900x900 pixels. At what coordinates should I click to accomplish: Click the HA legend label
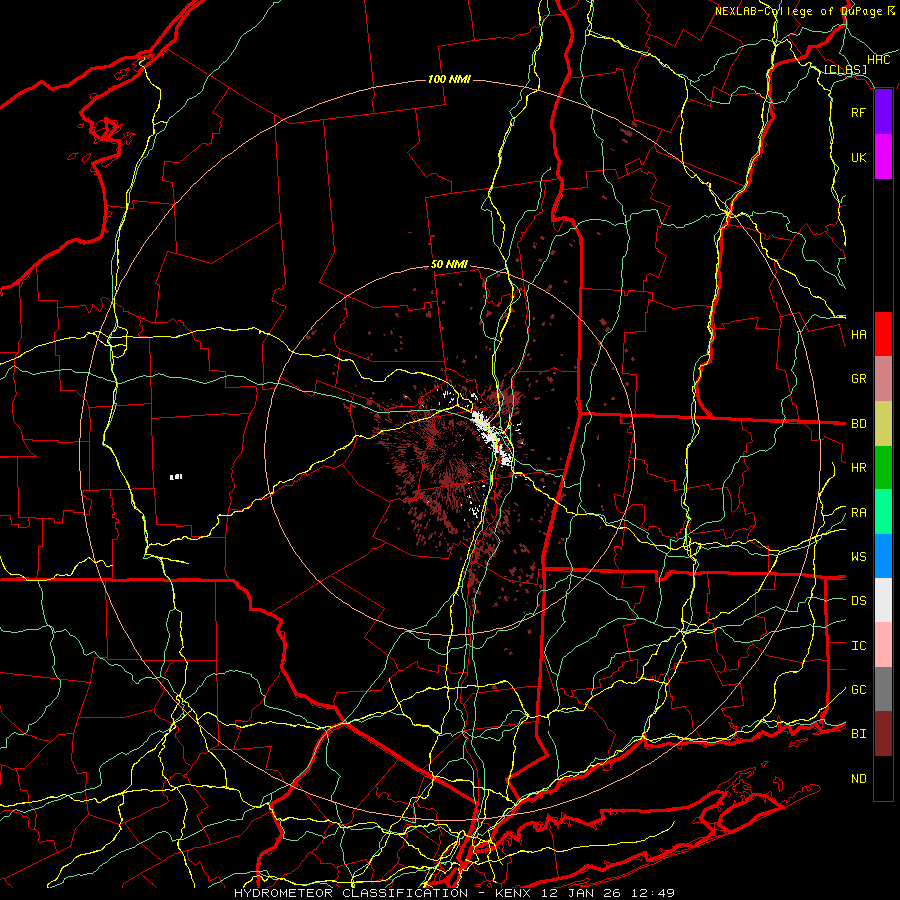pyautogui.click(x=858, y=335)
